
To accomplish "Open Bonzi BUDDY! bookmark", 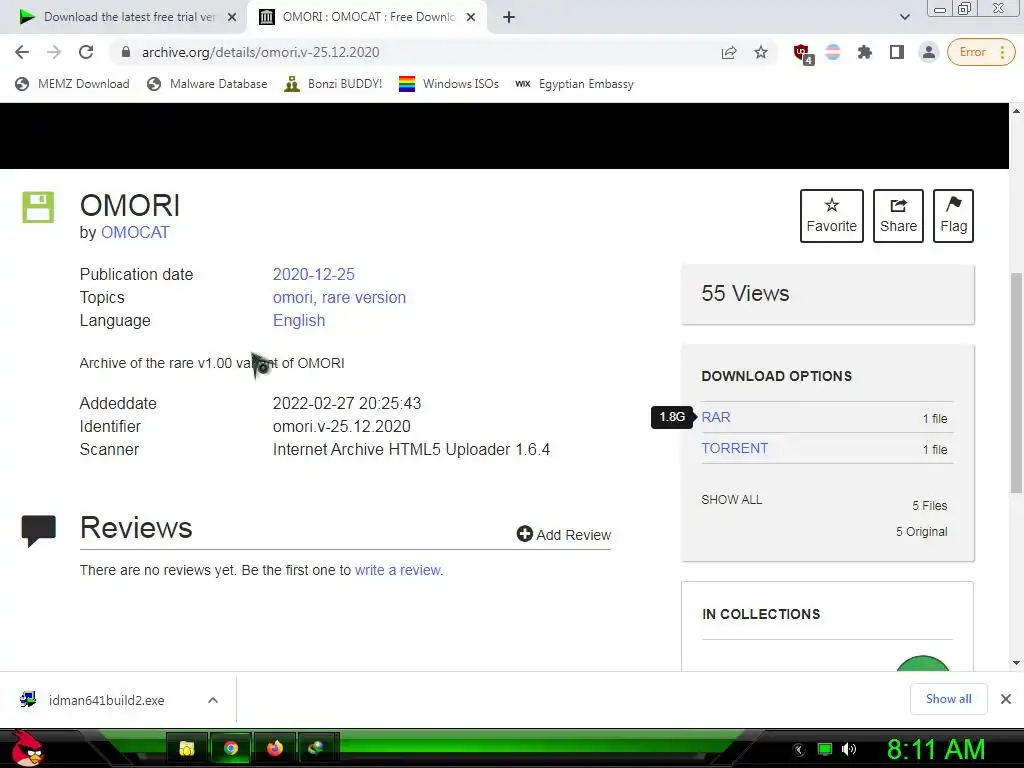I will point(333,84).
